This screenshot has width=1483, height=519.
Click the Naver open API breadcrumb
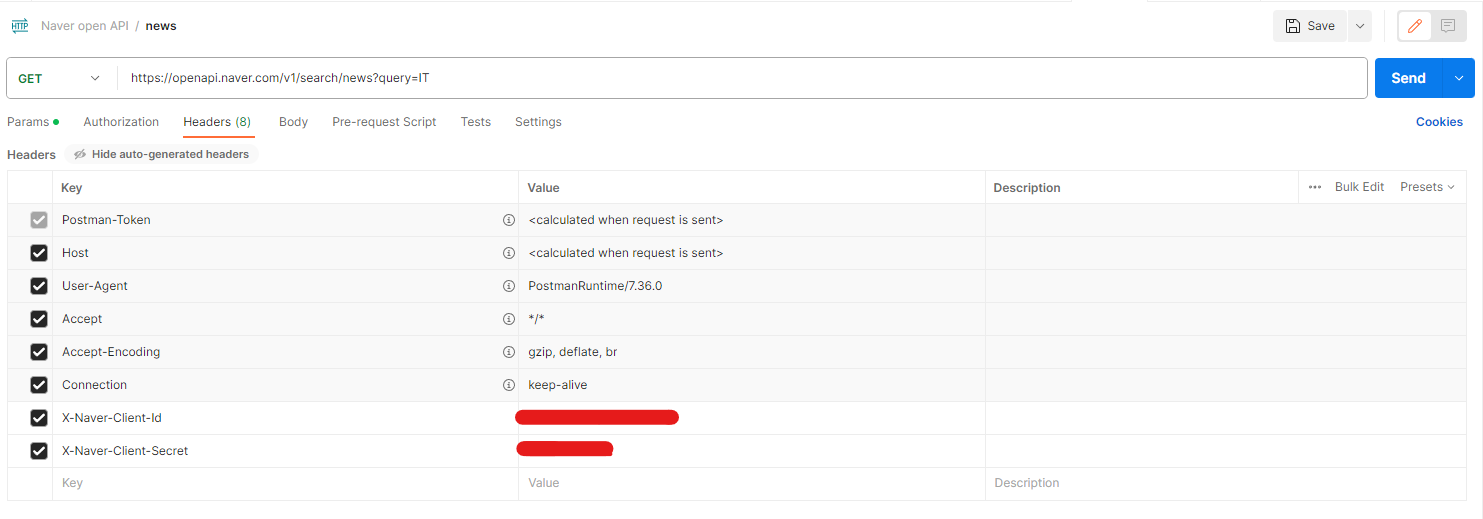tap(85, 26)
